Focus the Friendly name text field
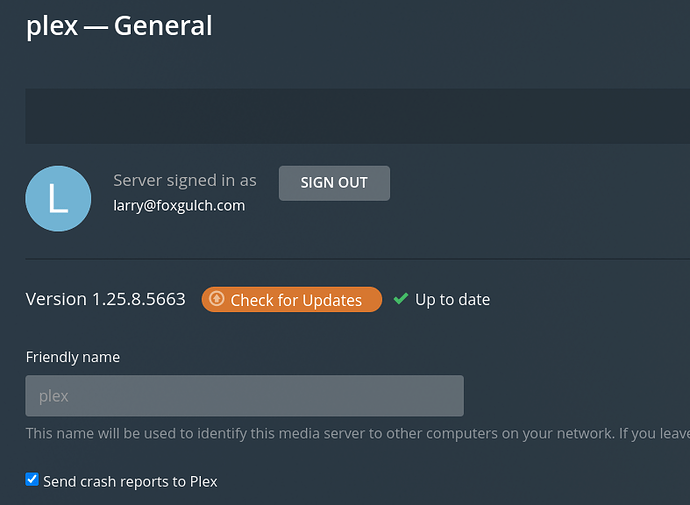This screenshot has height=505, width=690. (x=244, y=396)
